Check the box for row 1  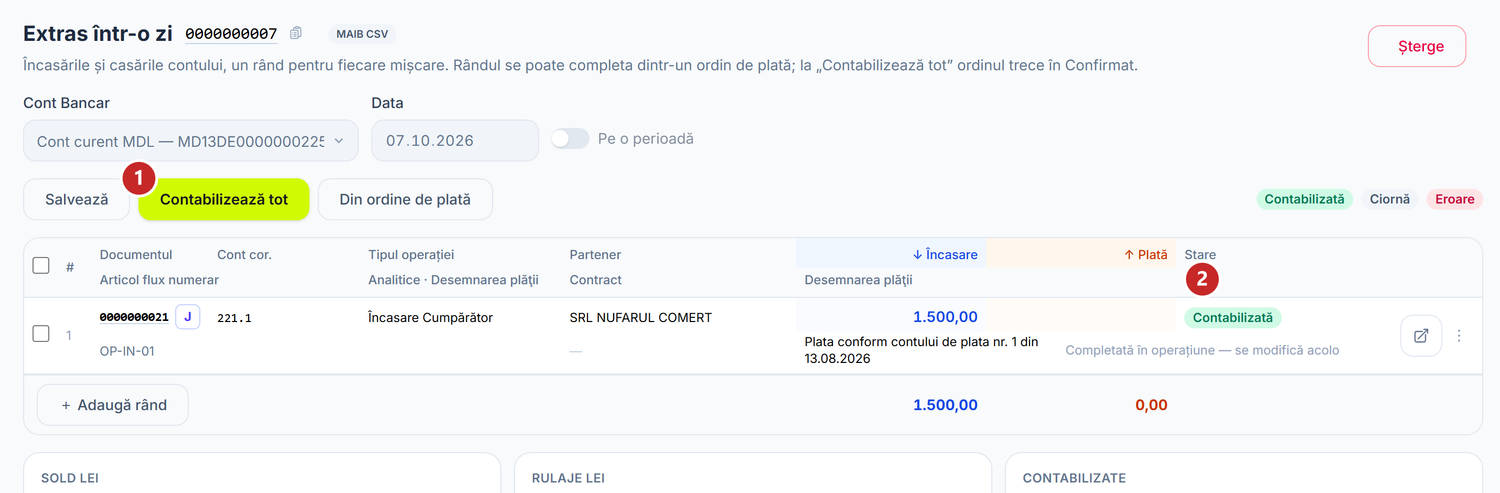(x=41, y=334)
